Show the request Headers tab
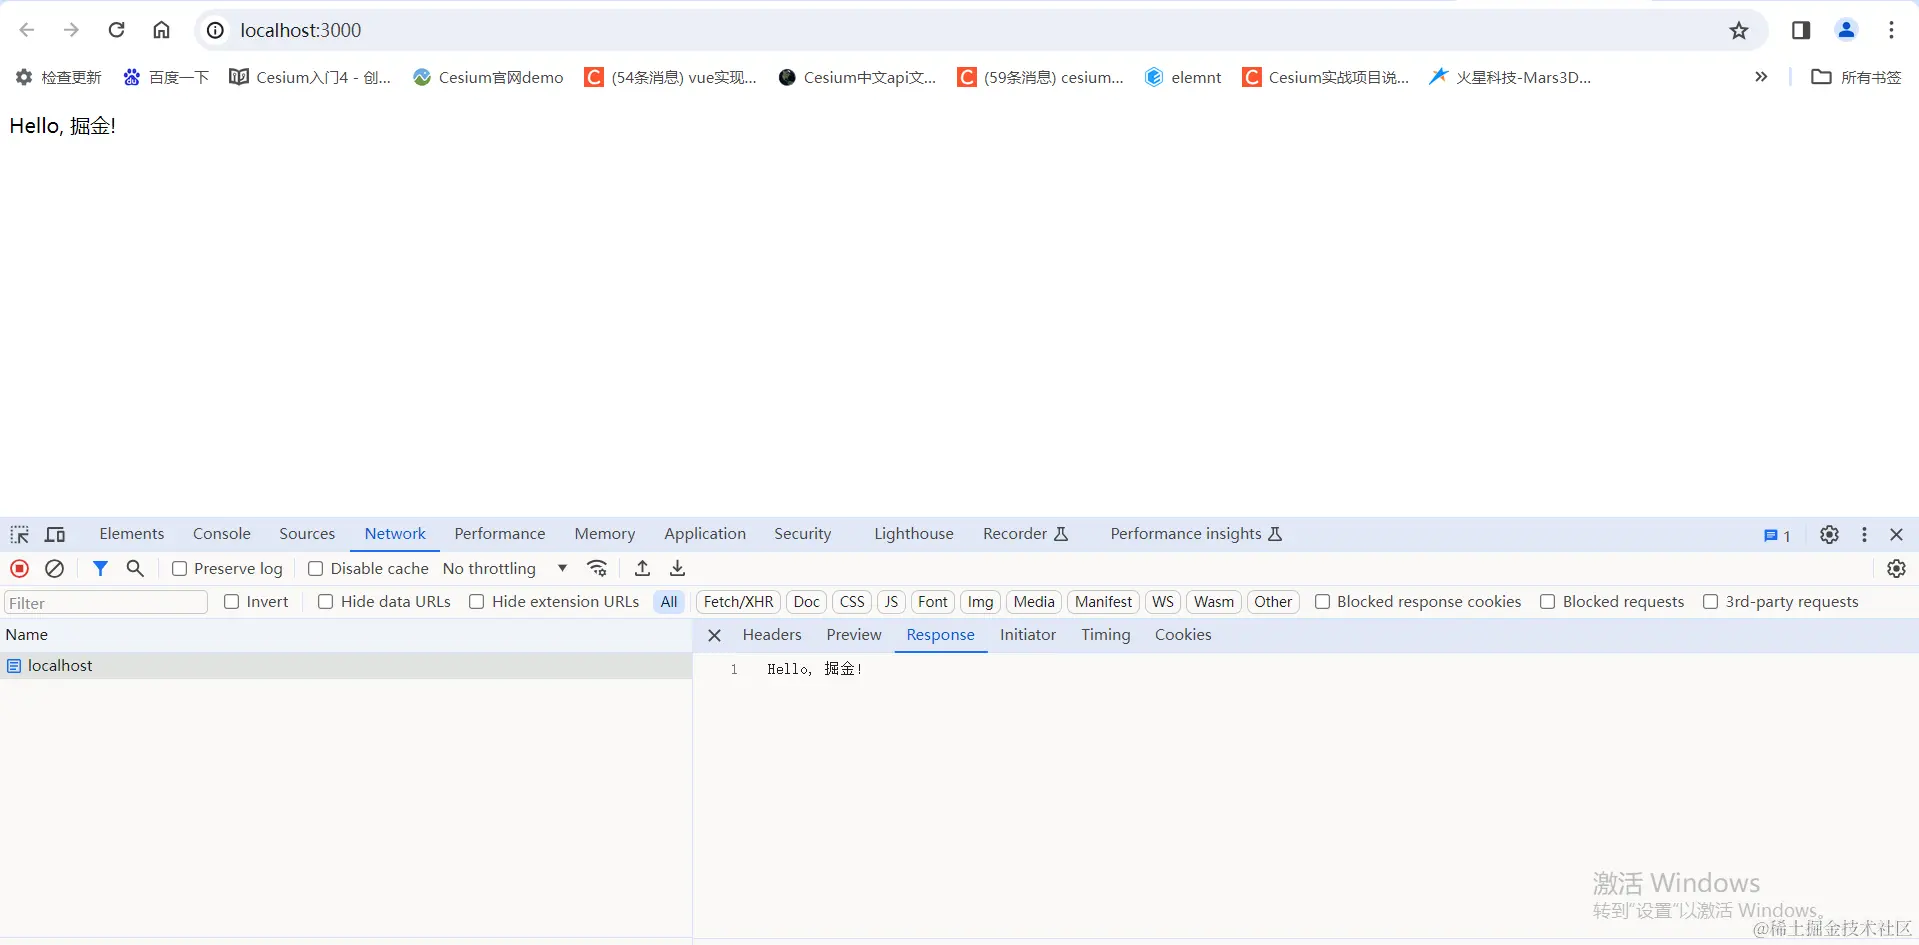The height and width of the screenshot is (945, 1919). point(772,635)
